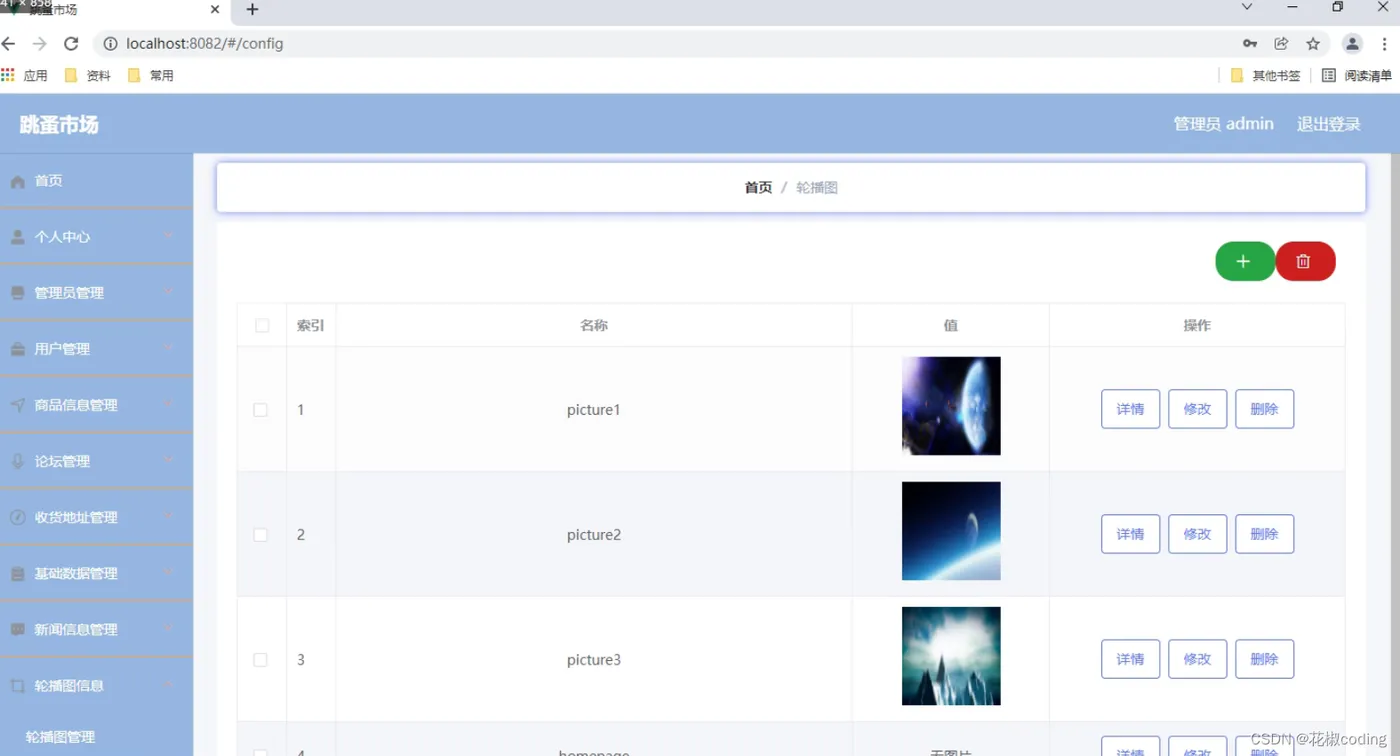Open the browser three-dot menu
This screenshot has height=756, width=1400.
1384,44
